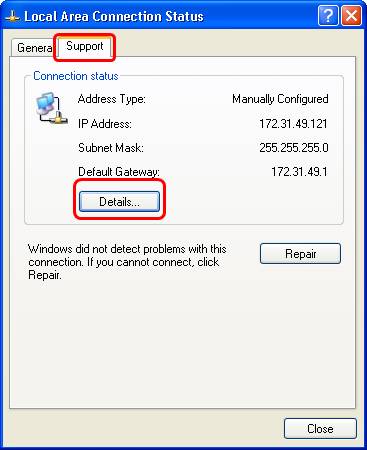Click the red X title bar button

(351, 15)
